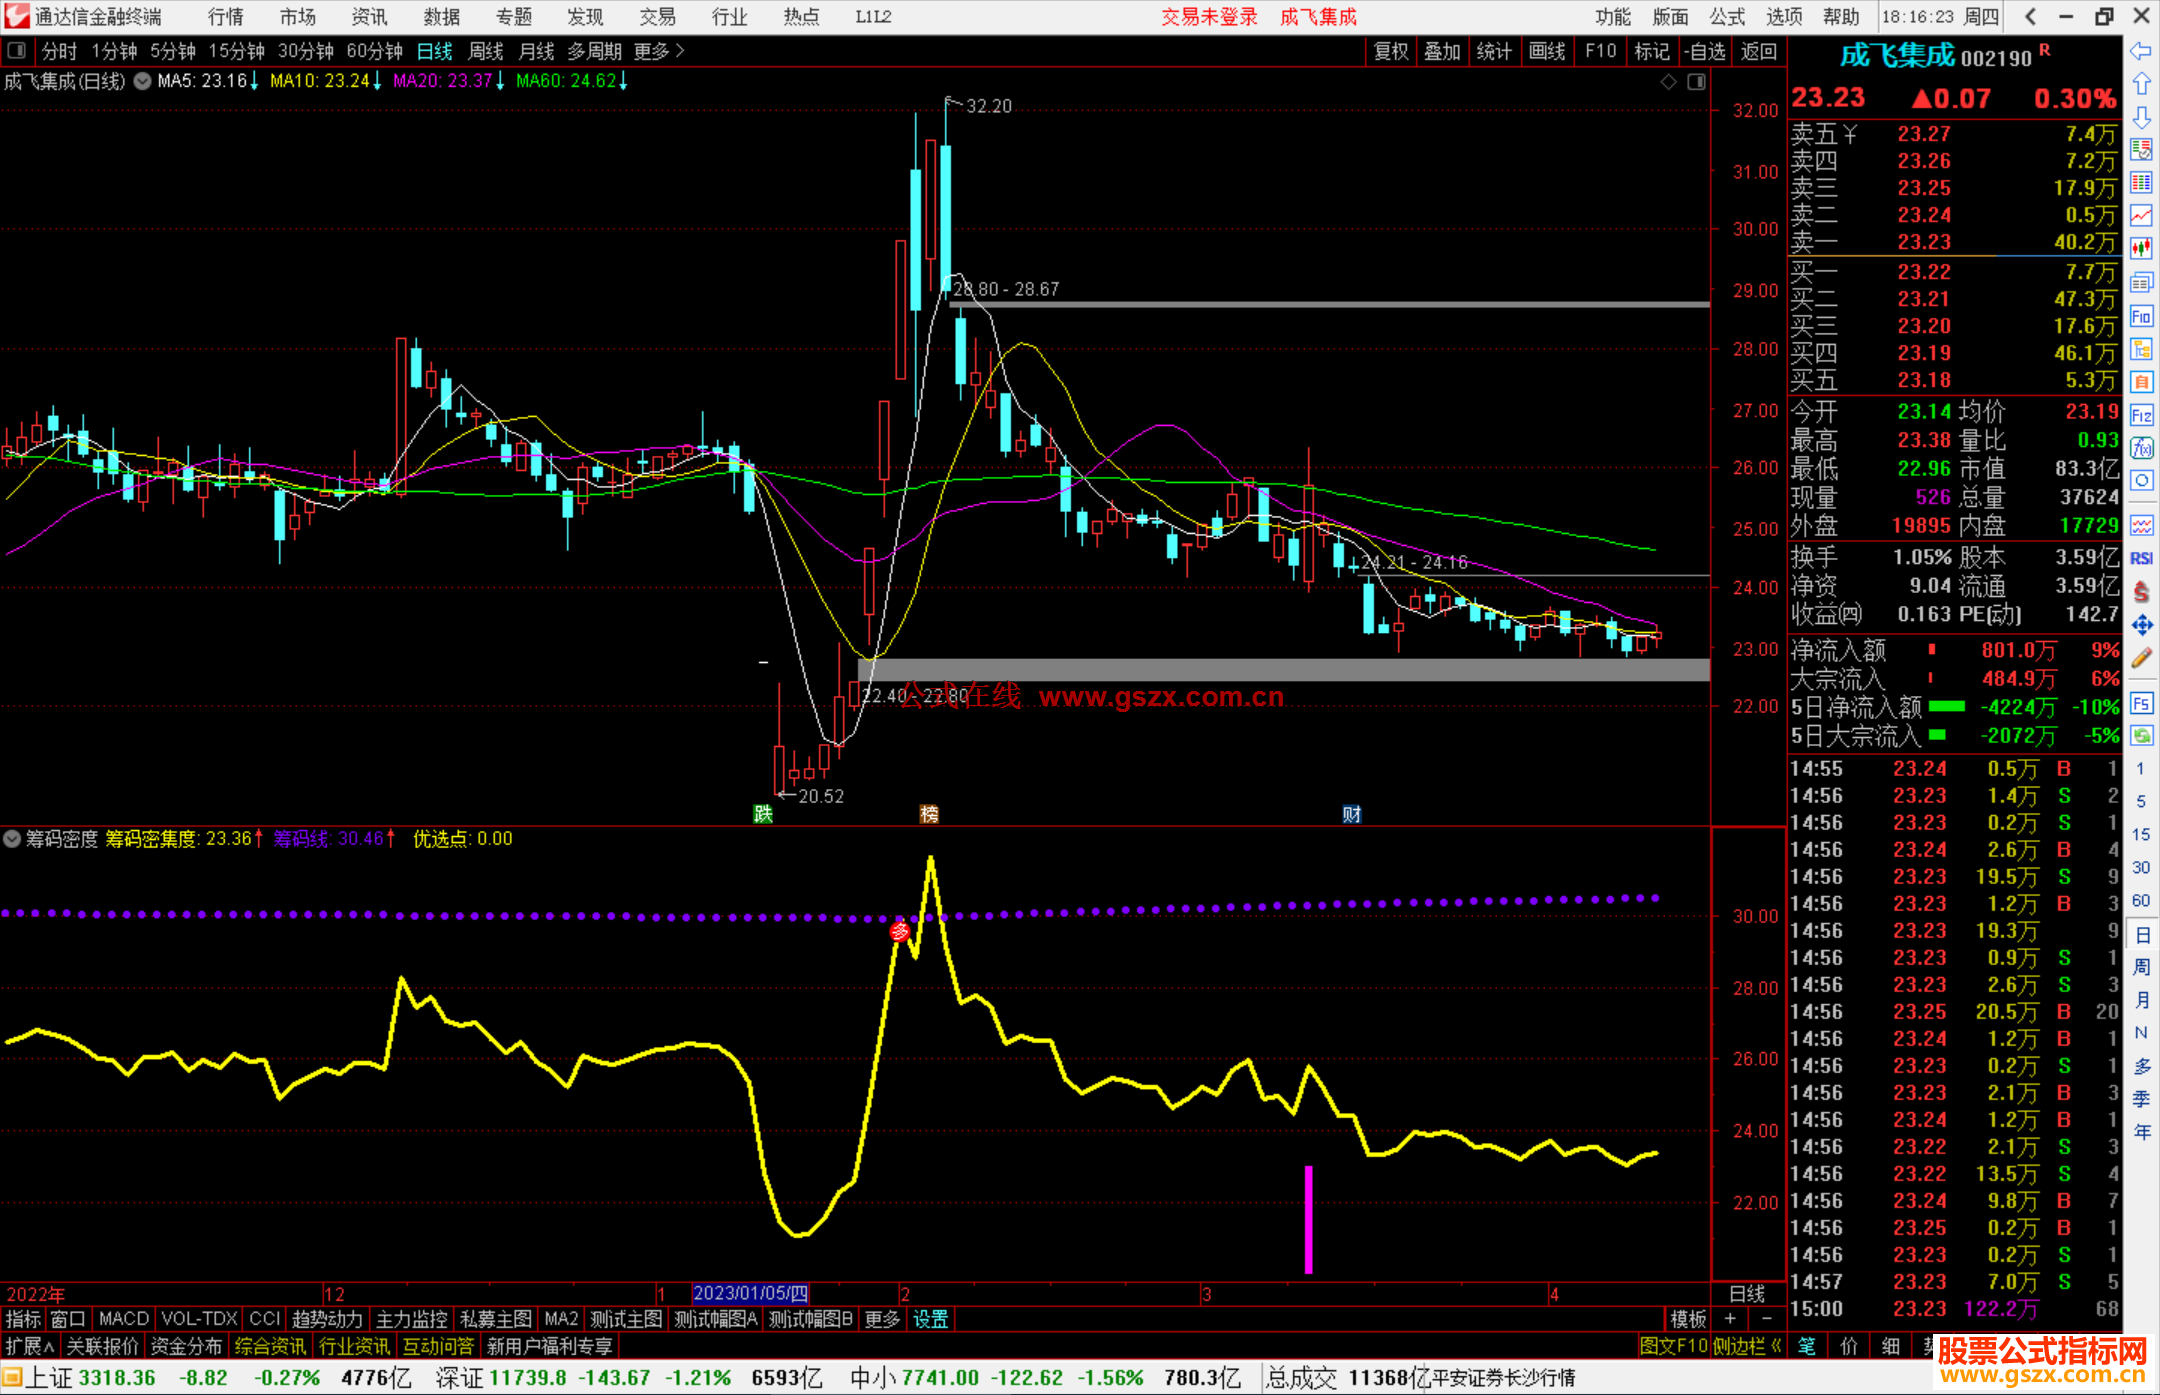2160x1395 pixels.
Task: Click the Tongdaxin logo in title bar
Action: (x=17, y=16)
